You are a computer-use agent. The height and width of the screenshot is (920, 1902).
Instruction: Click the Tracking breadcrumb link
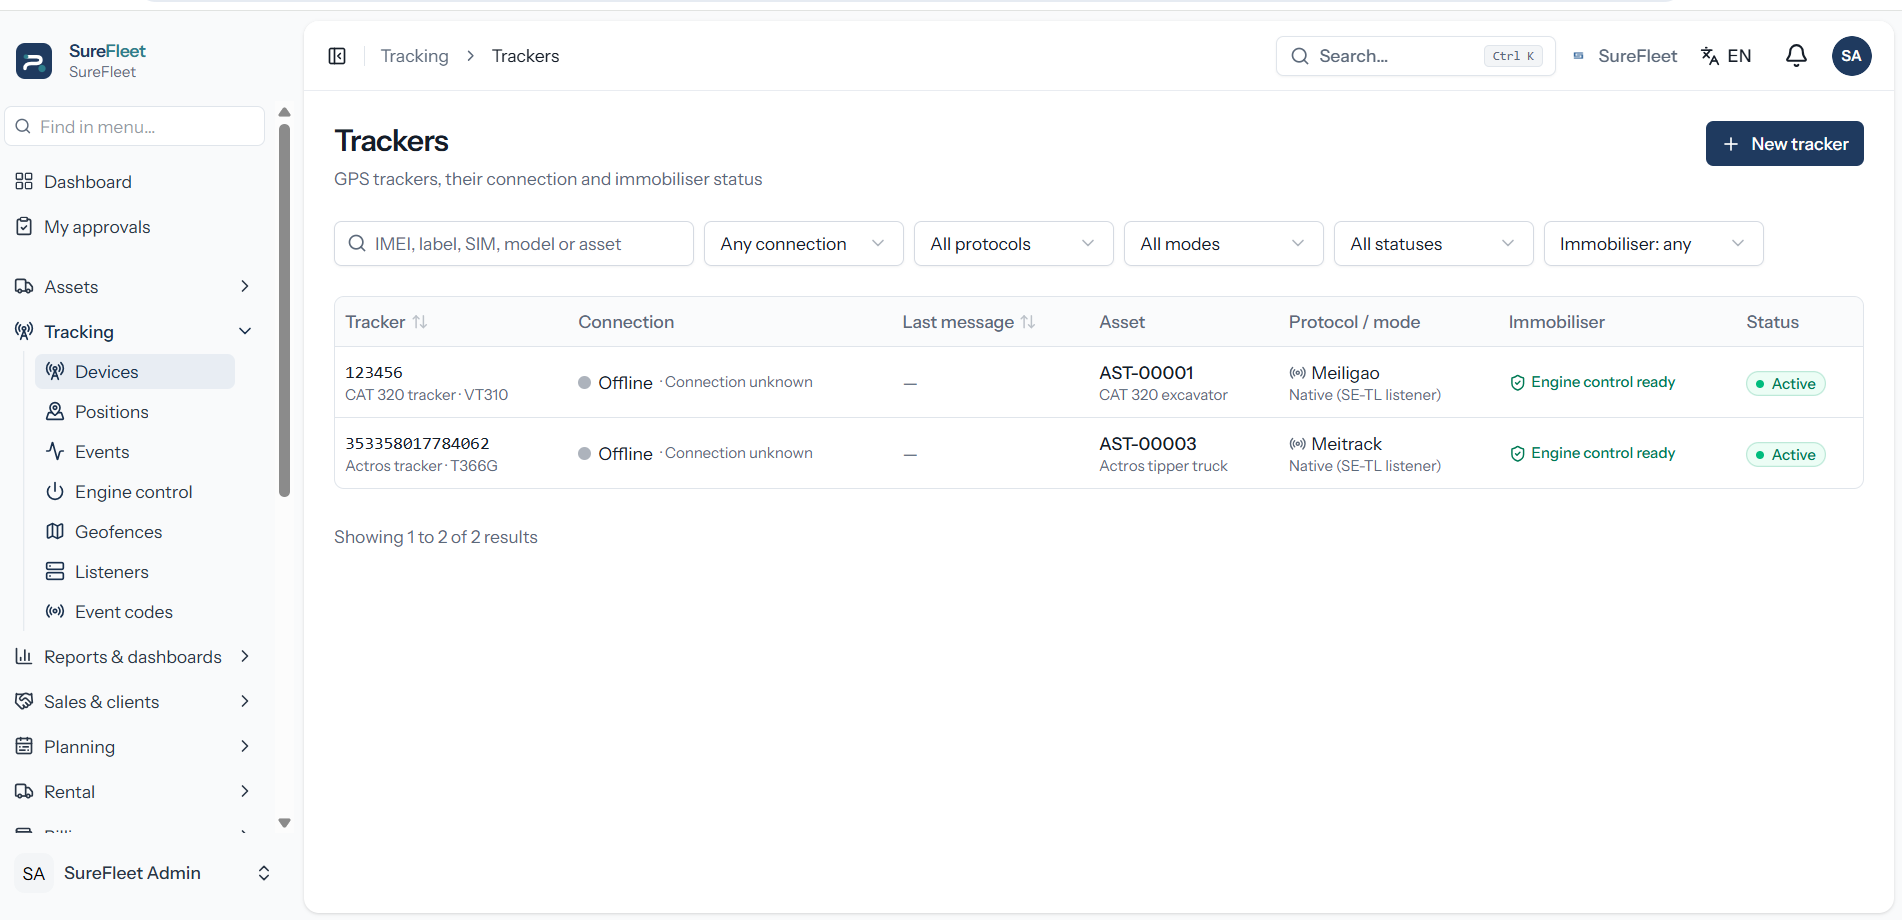[414, 56]
